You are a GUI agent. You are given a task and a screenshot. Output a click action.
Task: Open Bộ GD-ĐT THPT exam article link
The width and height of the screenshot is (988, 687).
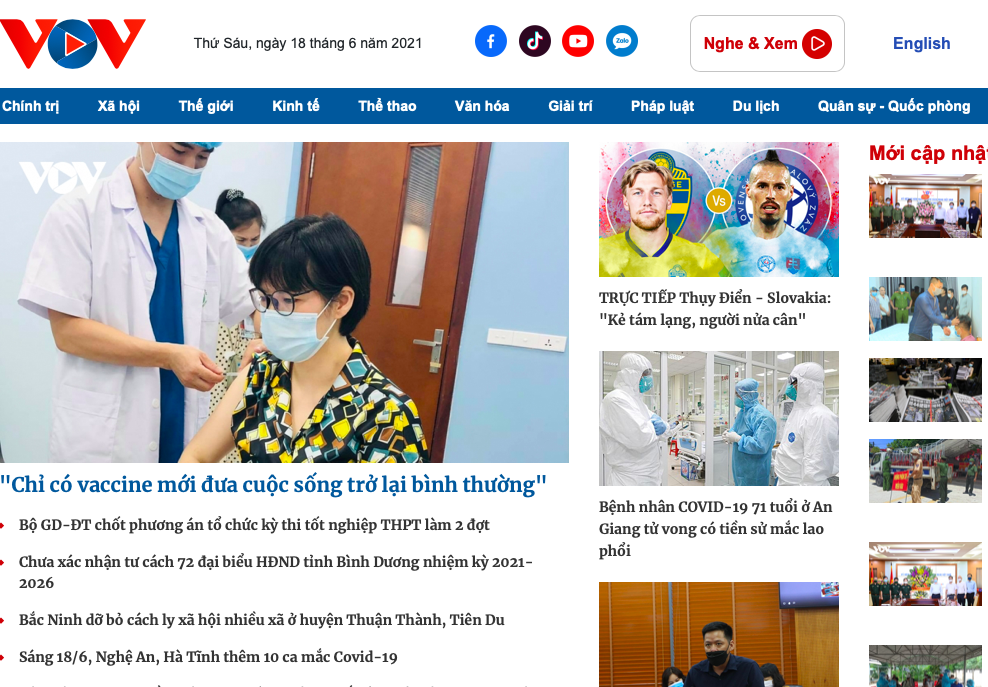tap(254, 525)
